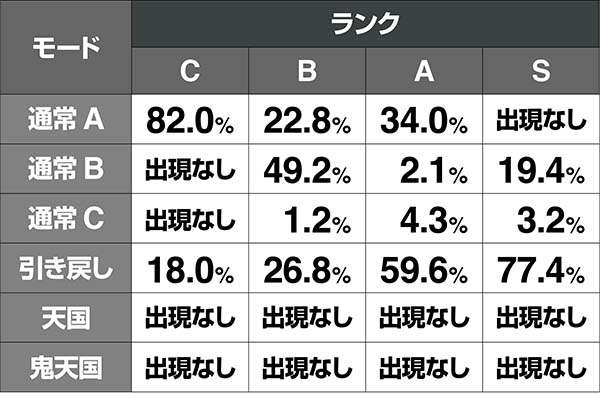The height and width of the screenshot is (402, 600).
Task: Select the 鬼天国 row label
Action: tap(66, 368)
